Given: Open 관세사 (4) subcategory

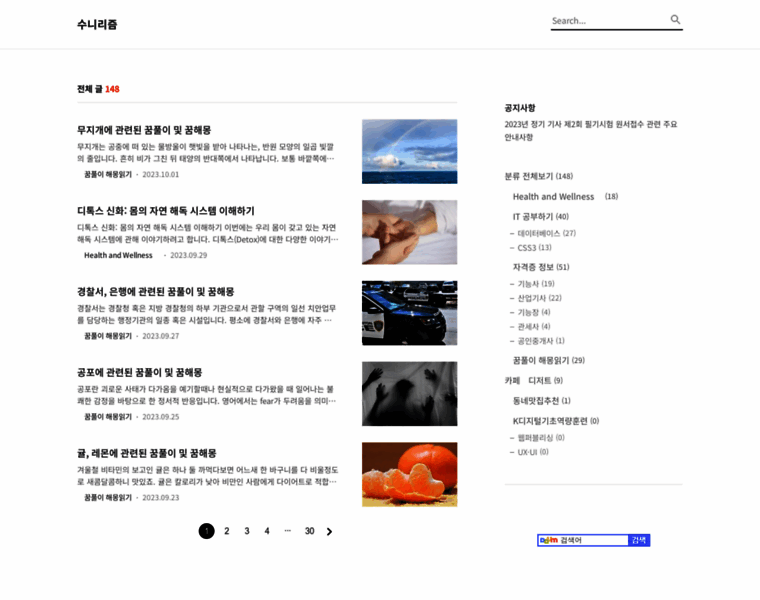Looking at the screenshot, I should tap(534, 327).
